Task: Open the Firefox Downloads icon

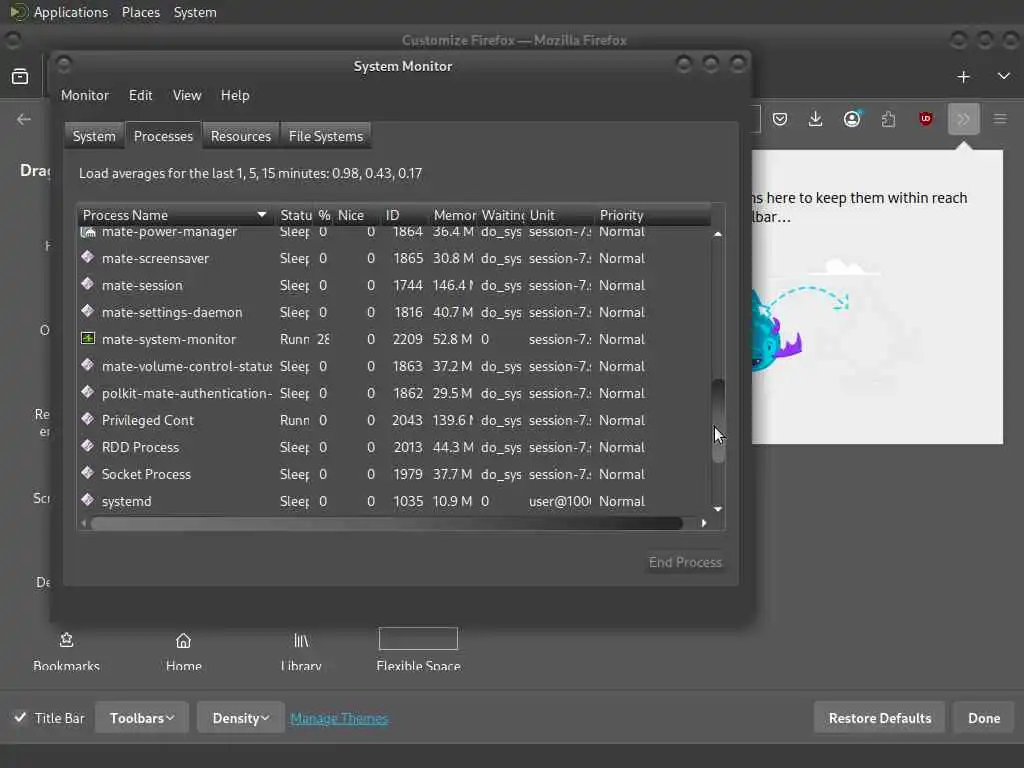Action: click(x=815, y=119)
